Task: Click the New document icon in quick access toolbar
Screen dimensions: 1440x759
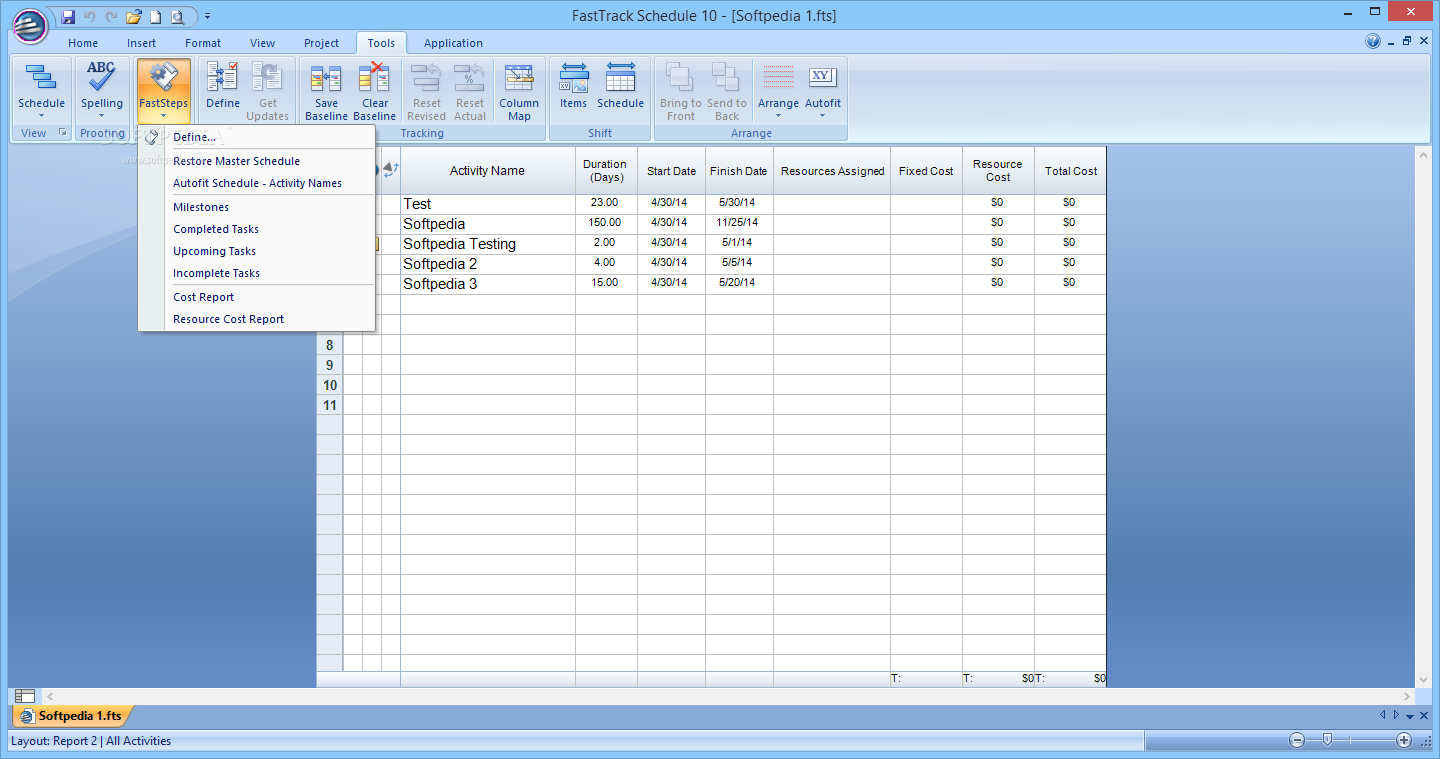Action: point(156,16)
